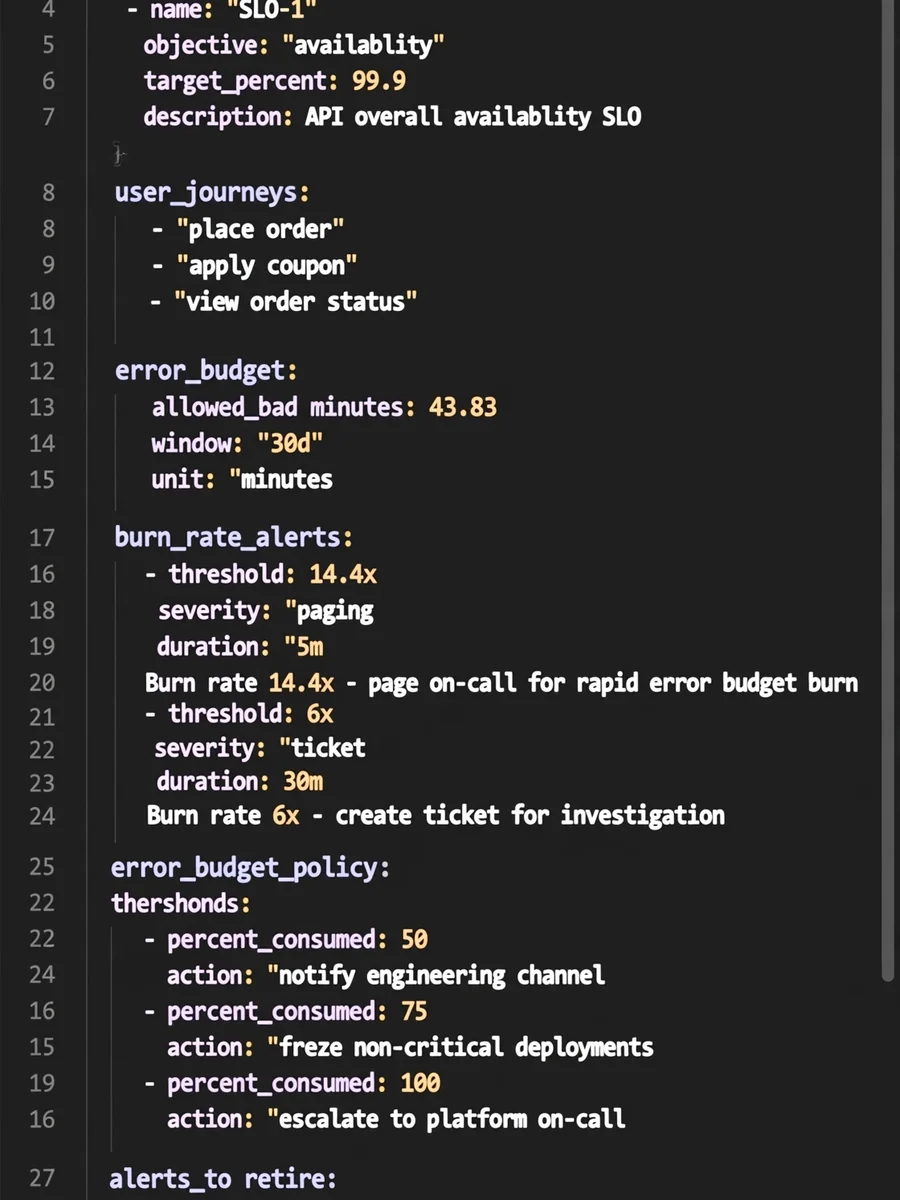
Task: Click the '- threshold: 6x' line
Action: tap(239, 713)
